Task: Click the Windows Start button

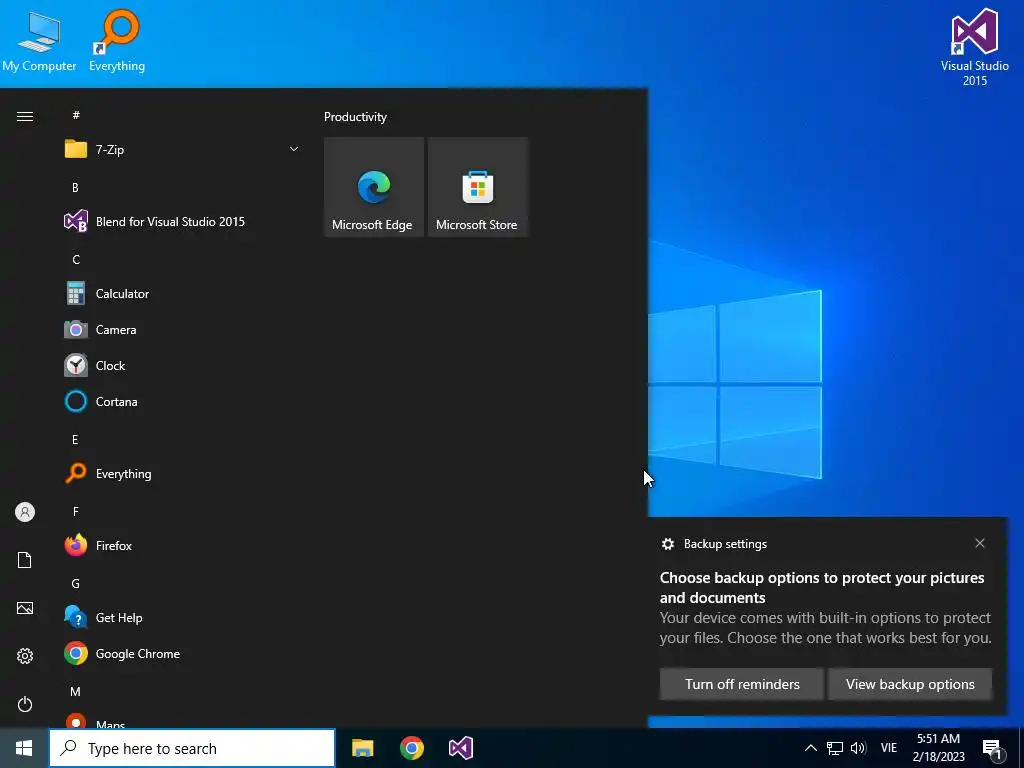Action: (24, 748)
